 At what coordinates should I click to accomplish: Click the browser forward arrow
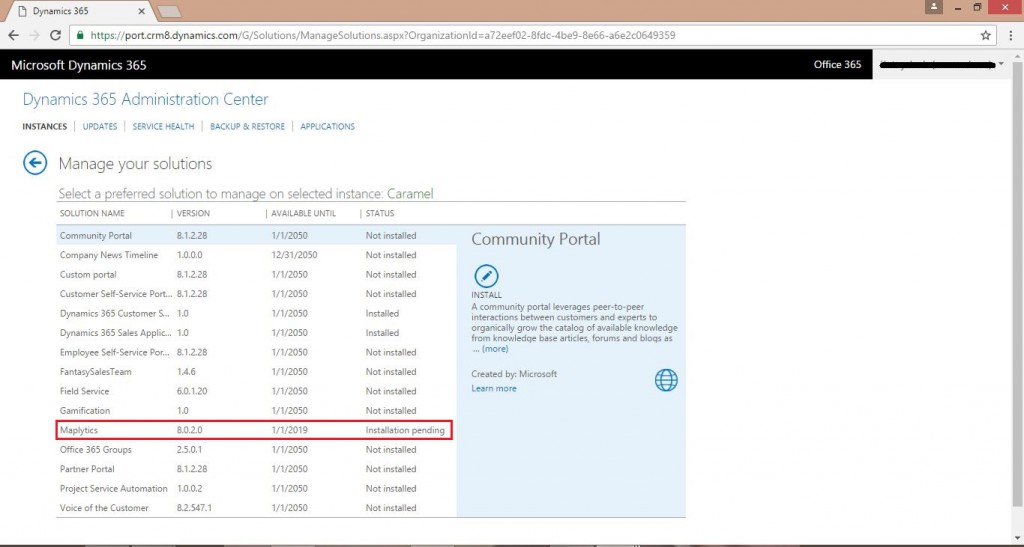(35, 35)
